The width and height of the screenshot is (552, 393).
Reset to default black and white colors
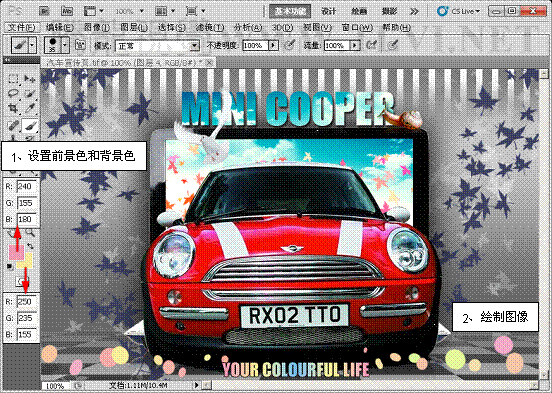pos(10,266)
